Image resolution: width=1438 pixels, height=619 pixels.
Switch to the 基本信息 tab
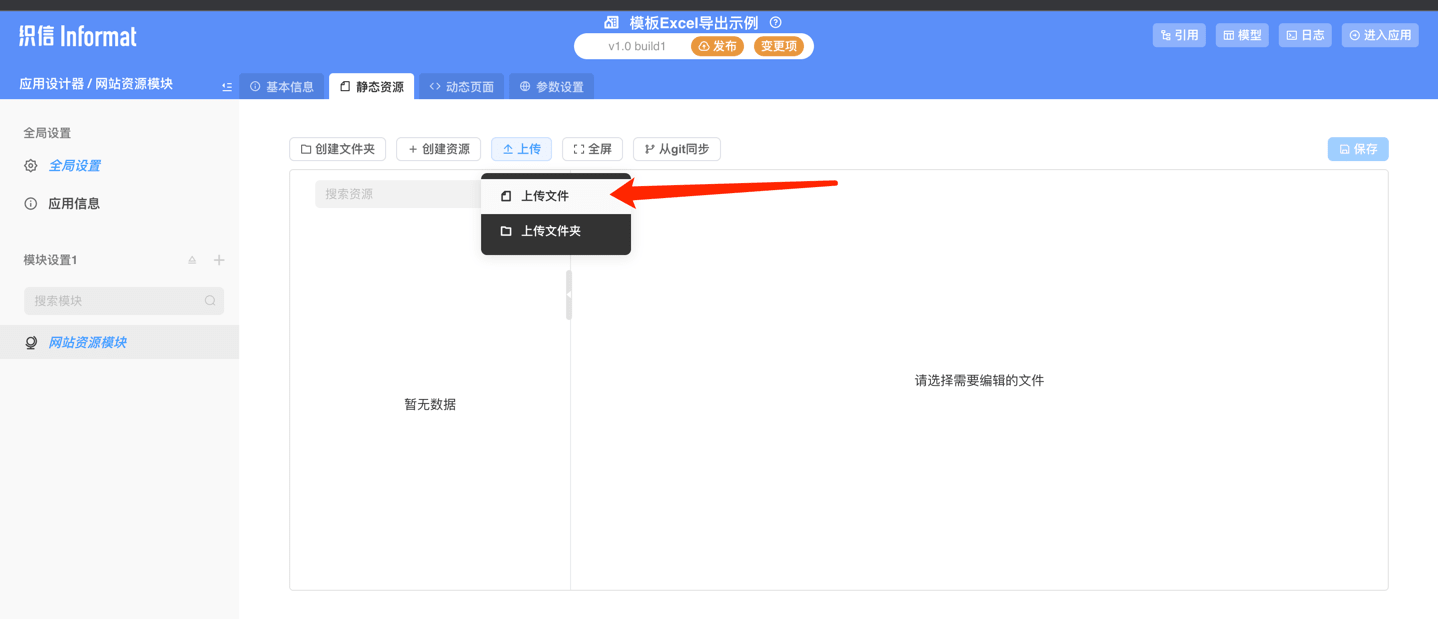click(x=283, y=86)
